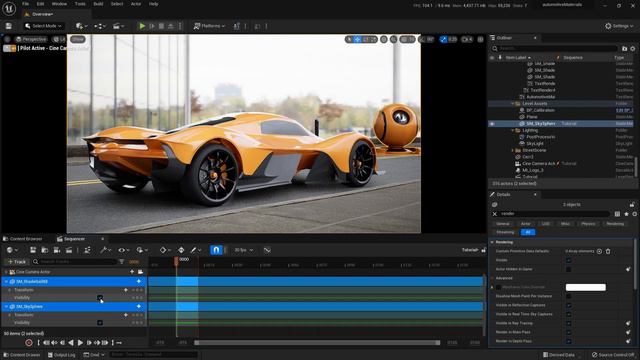This screenshot has width=640, height=360.
Task: Select the Cine Camera Actor in Outliner
Action: 539,163
